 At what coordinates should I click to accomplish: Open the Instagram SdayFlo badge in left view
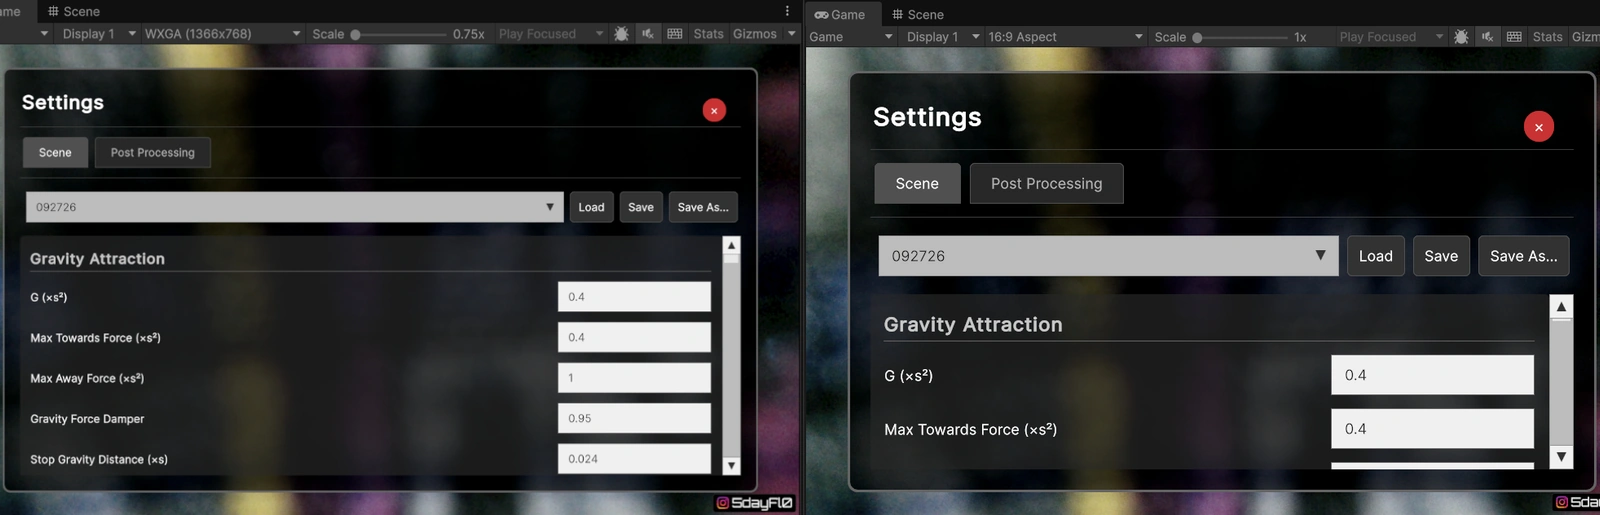click(755, 503)
